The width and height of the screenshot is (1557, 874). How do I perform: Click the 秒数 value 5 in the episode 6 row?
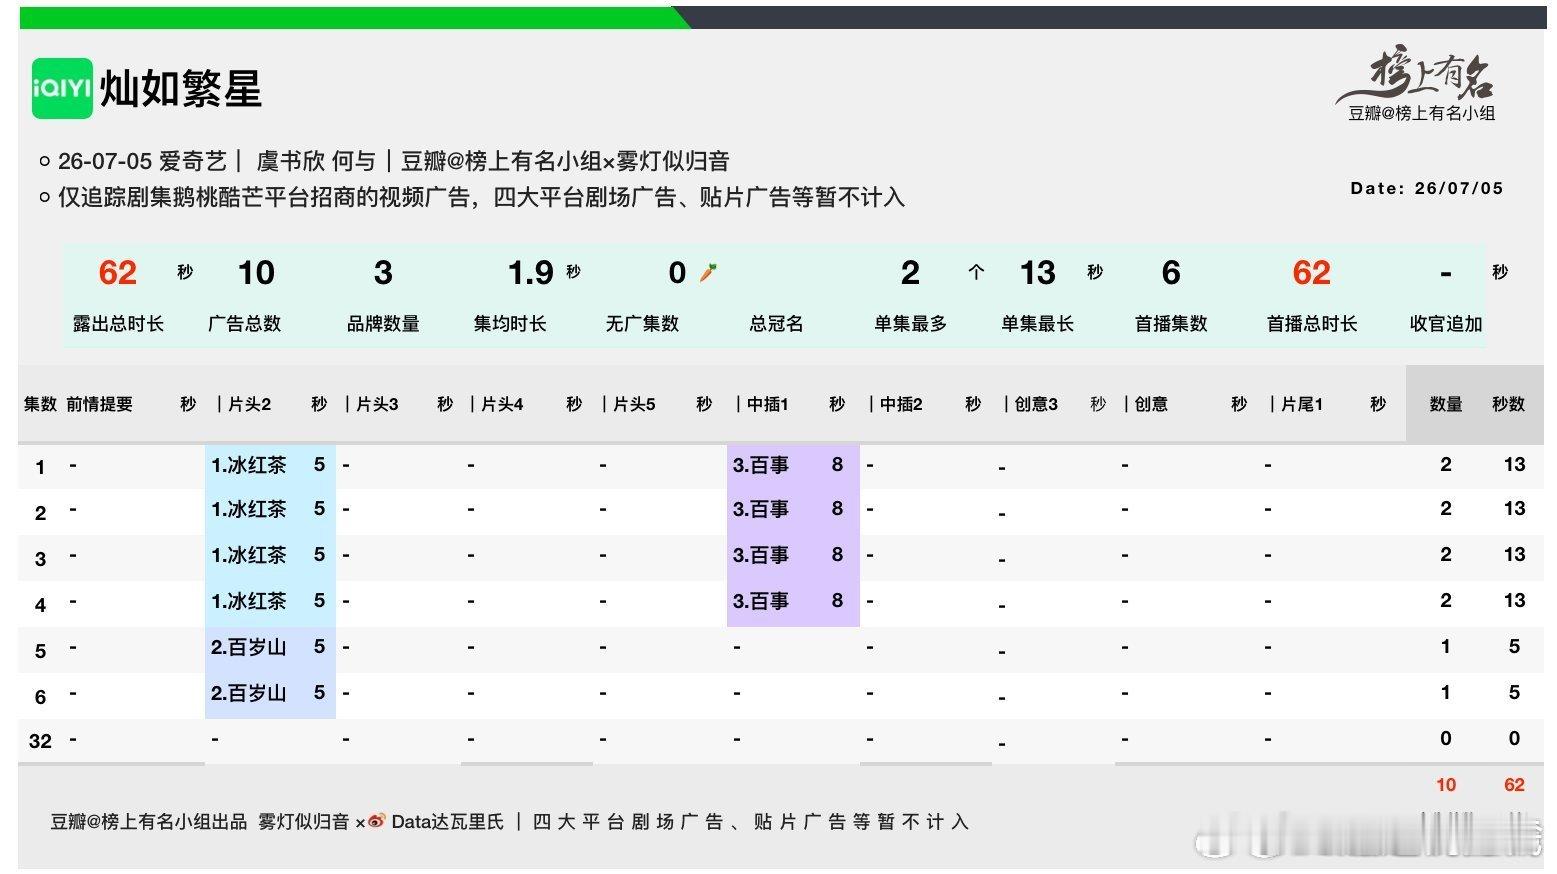click(1514, 692)
